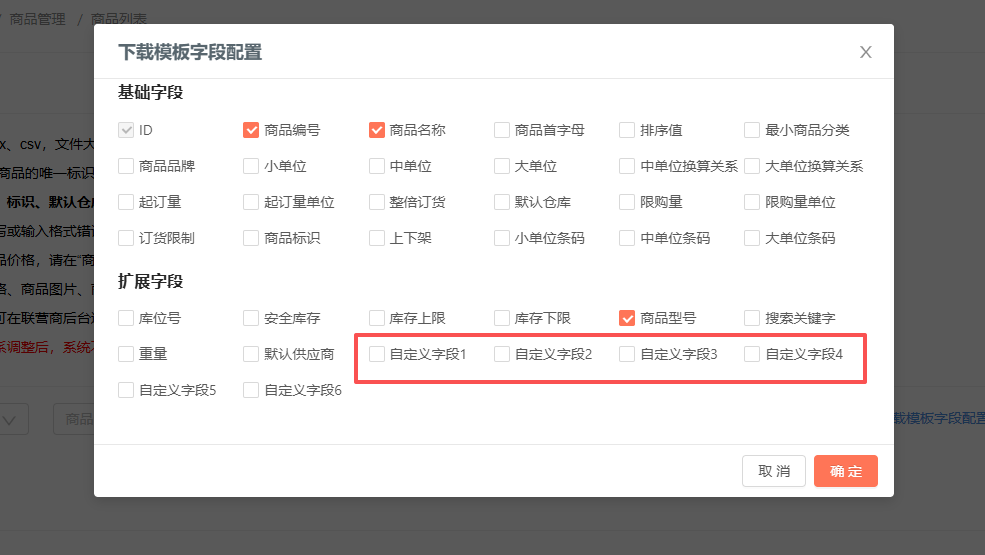Uncheck the 商品编号 checkbox
The height and width of the screenshot is (555, 985).
(x=251, y=130)
